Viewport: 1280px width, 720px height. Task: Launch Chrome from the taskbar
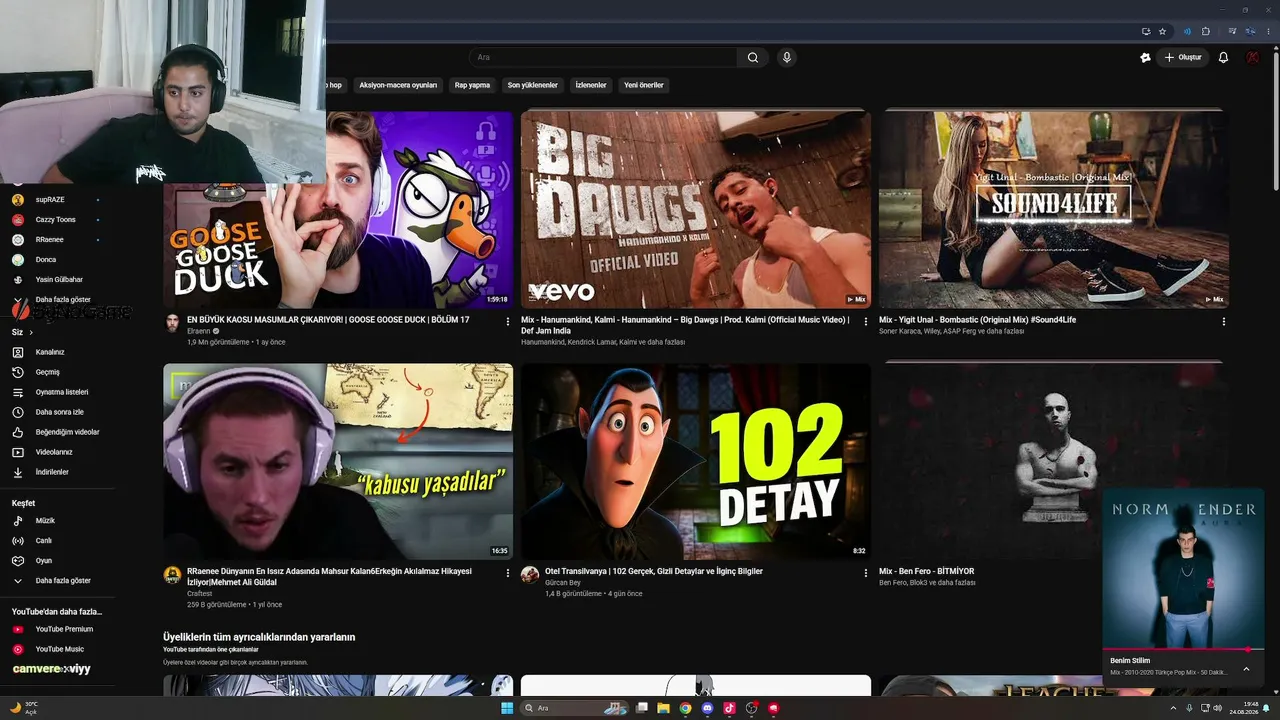(x=685, y=708)
